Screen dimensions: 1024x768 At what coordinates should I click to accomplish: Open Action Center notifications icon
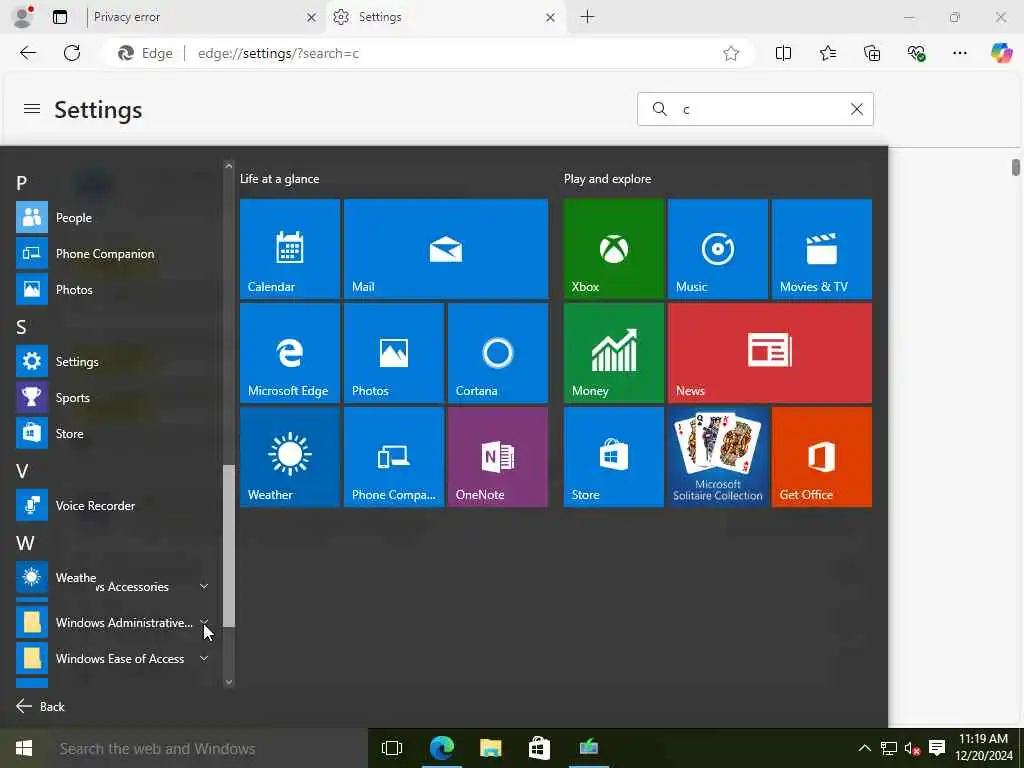937,748
